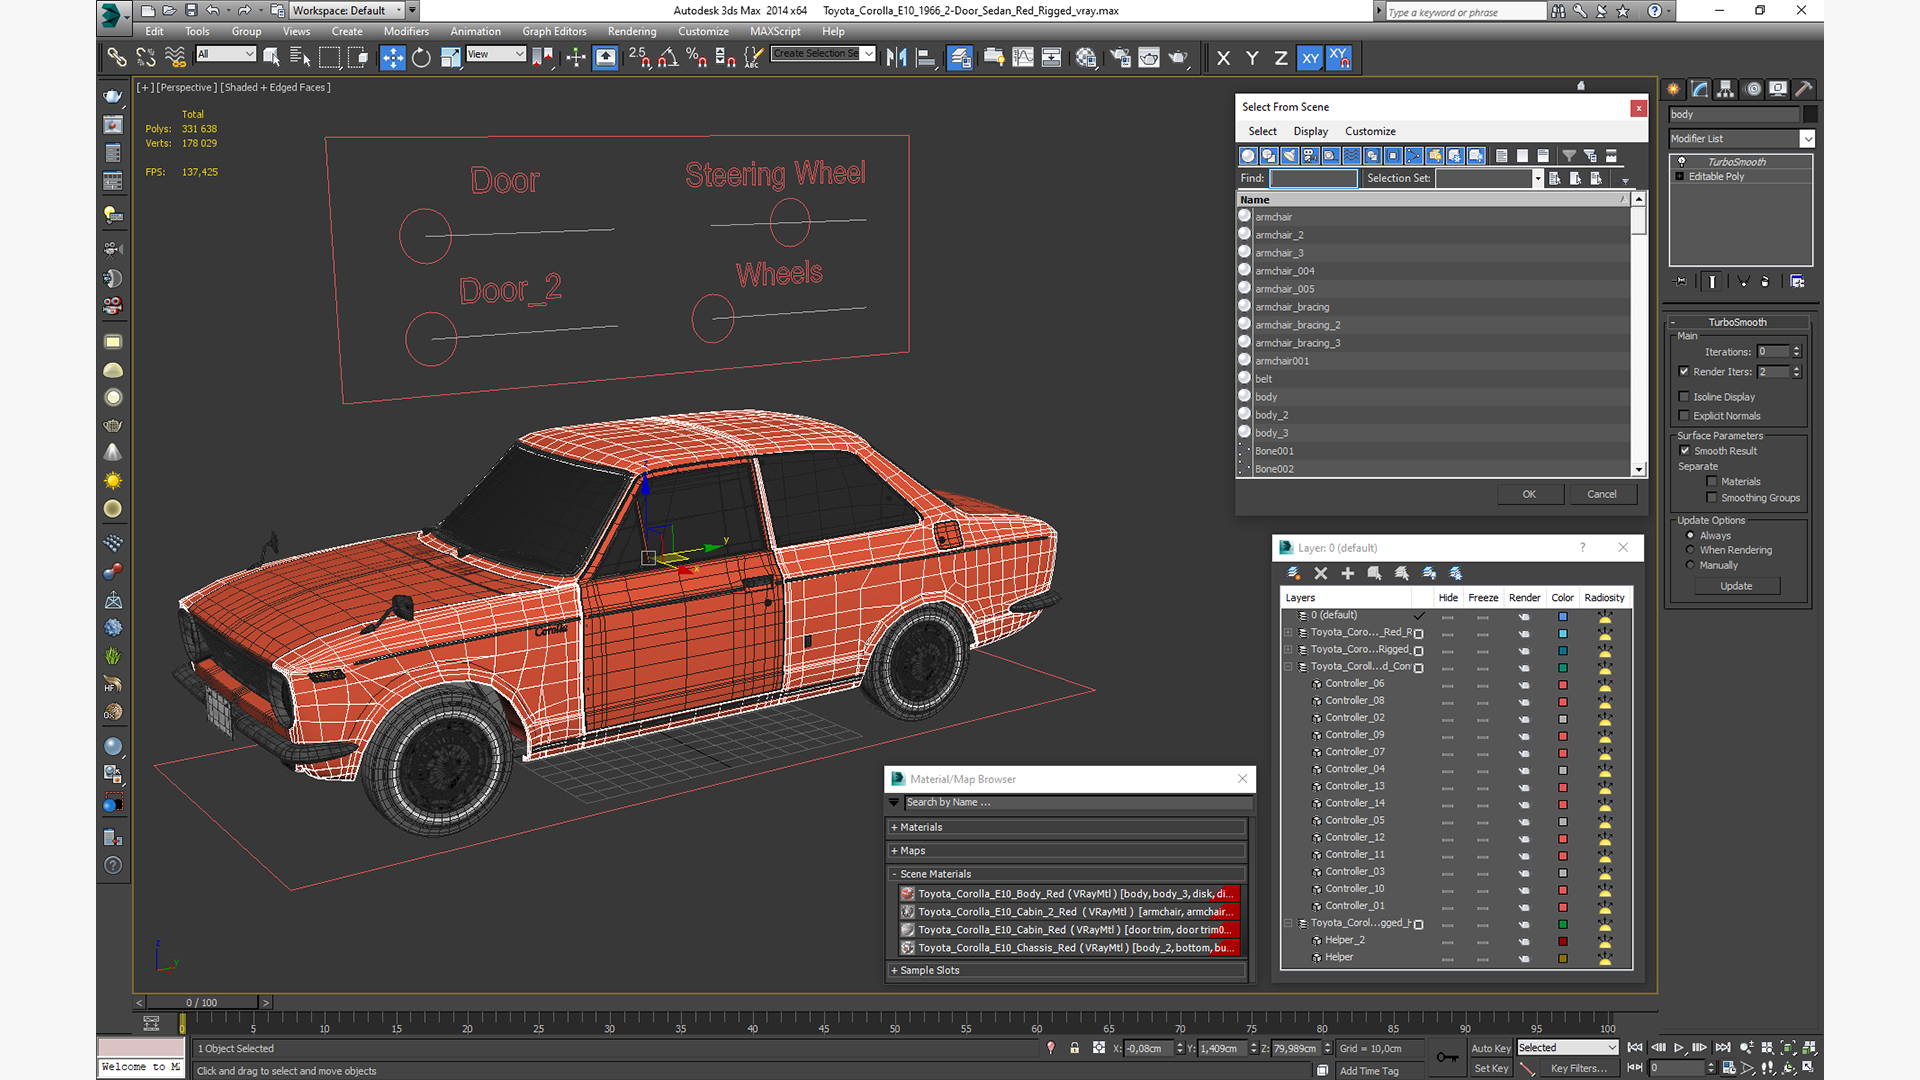
Task: Click the Find field in Select From Scene
Action: (x=1313, y=178)
